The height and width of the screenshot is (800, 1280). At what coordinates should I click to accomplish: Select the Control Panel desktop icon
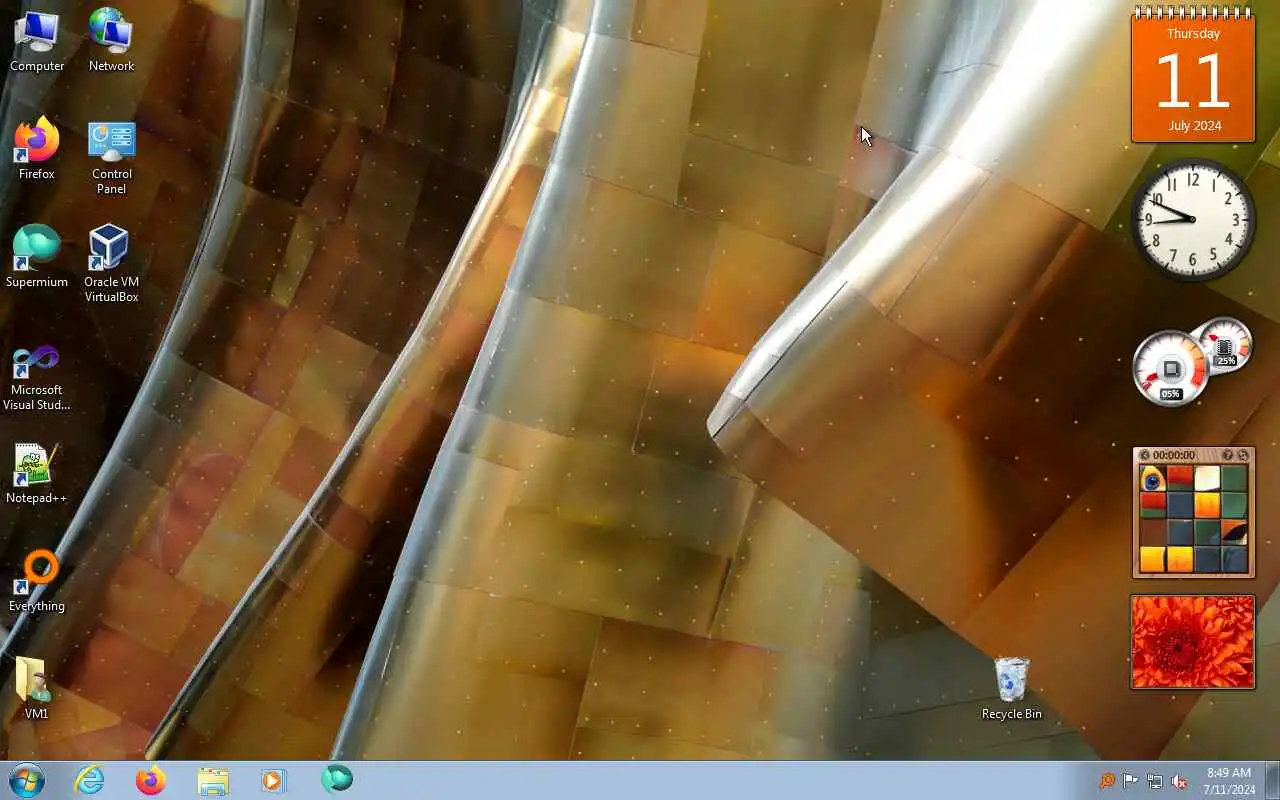(111, 156)
